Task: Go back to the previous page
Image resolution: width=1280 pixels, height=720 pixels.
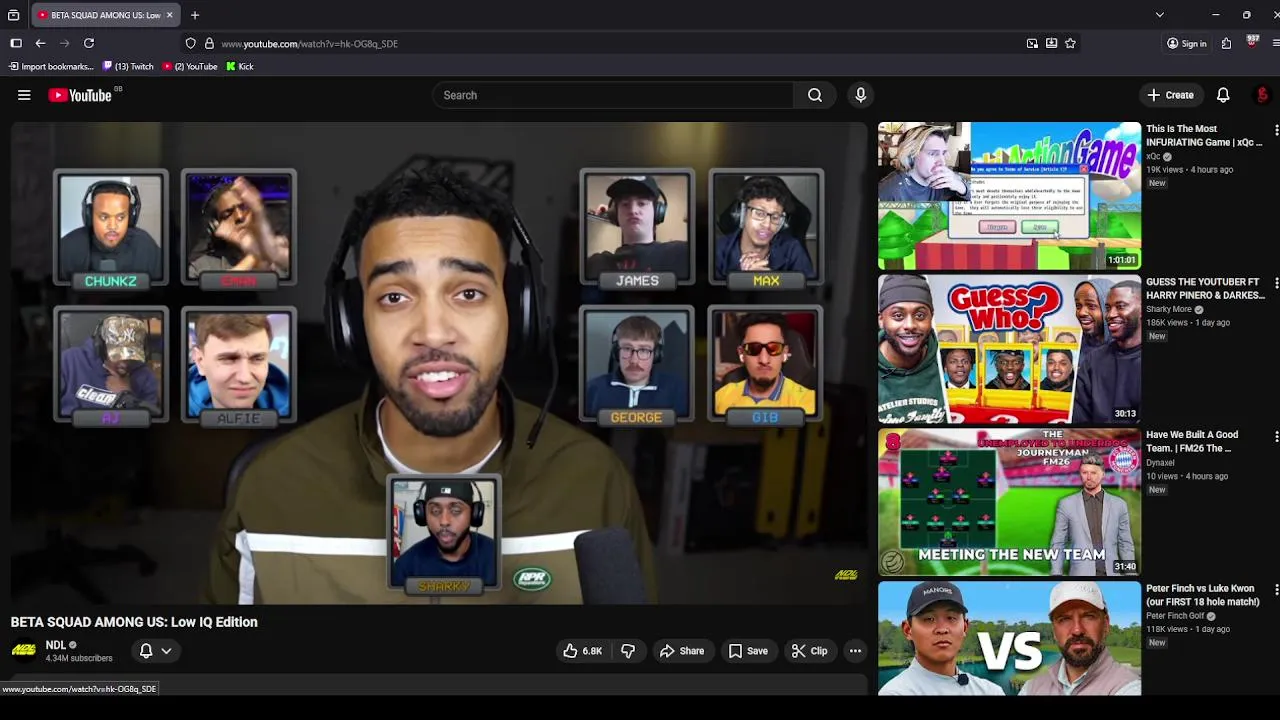Action: [40, 43]
